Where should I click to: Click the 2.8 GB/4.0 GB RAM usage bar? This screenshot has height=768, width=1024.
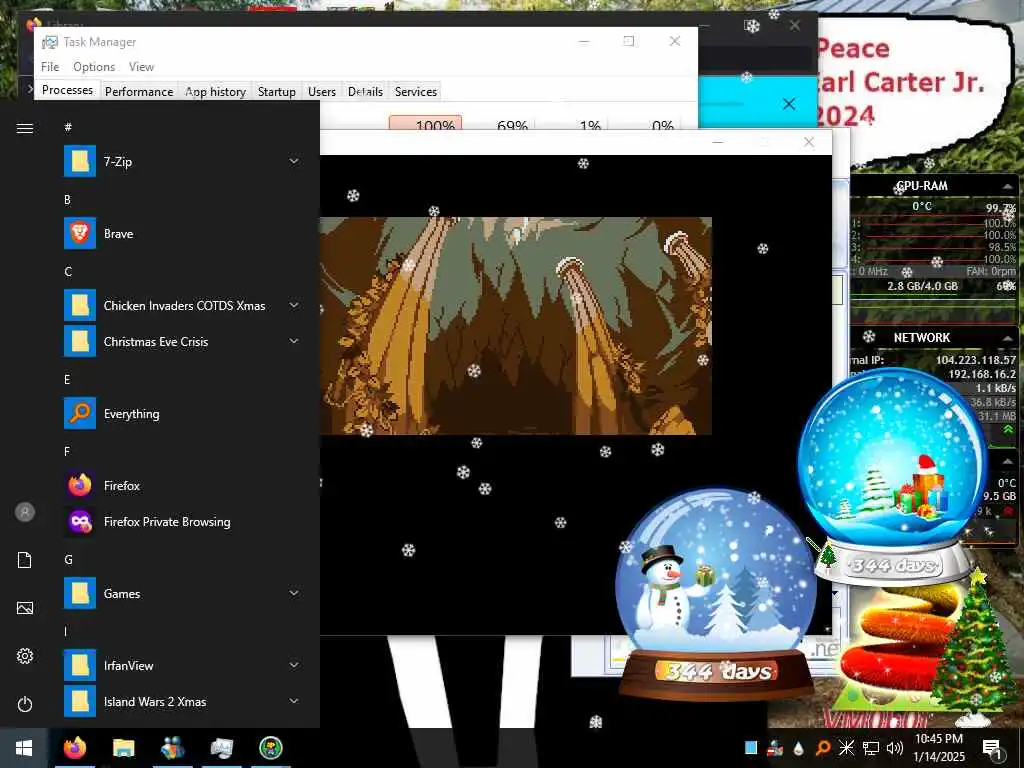(922, 286)
